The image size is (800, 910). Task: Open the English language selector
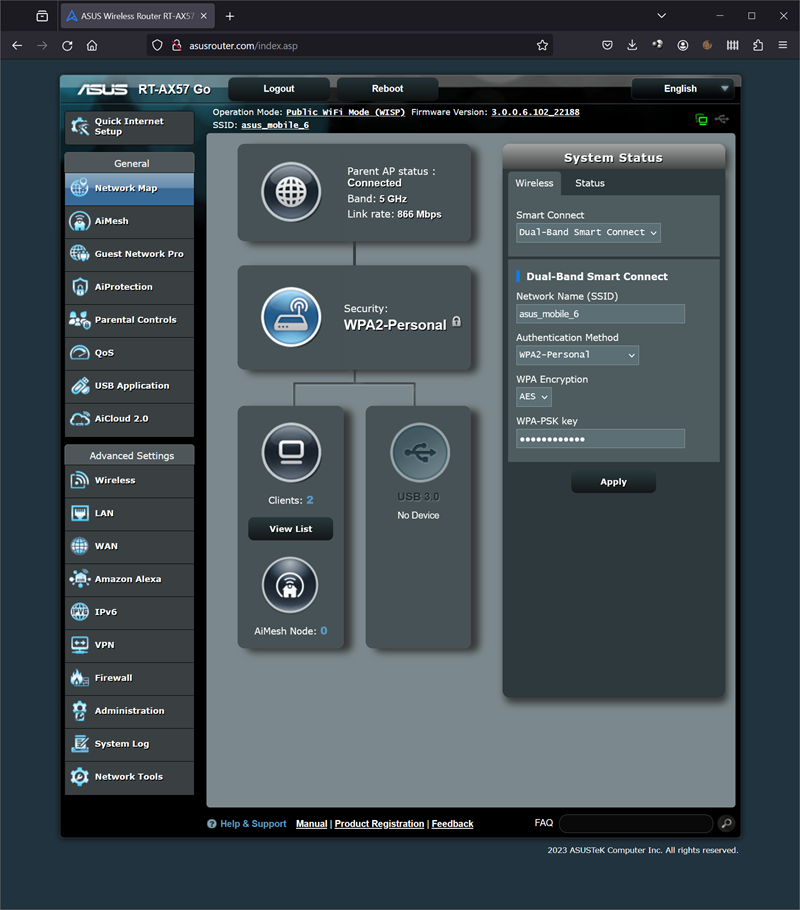[x=684, y=89]
